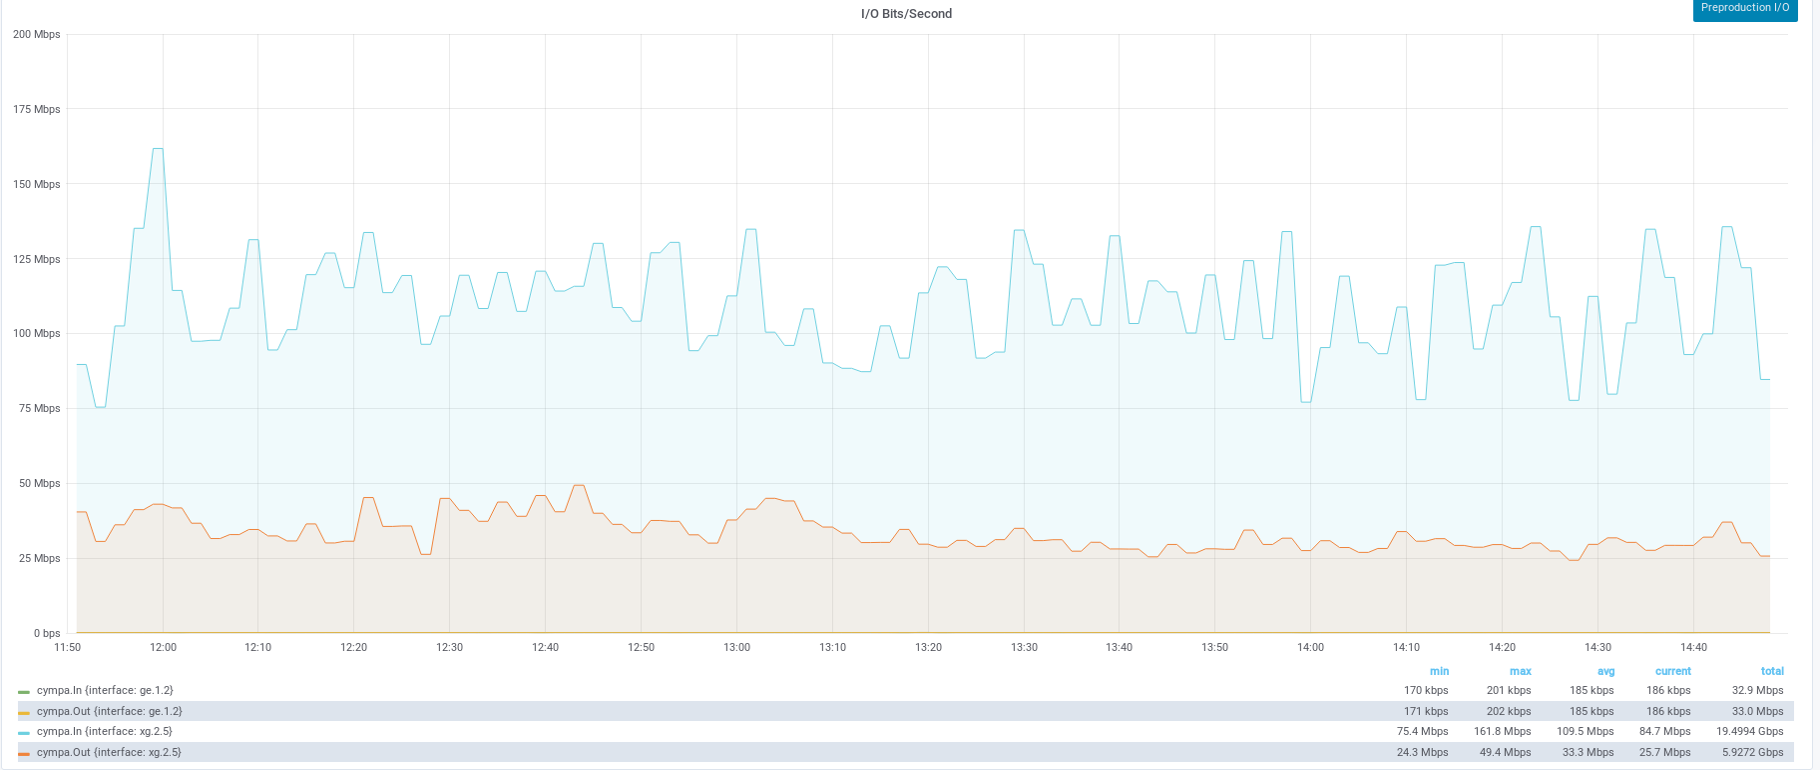Click the 32.9 Mbps total value

coord(1758,691)
